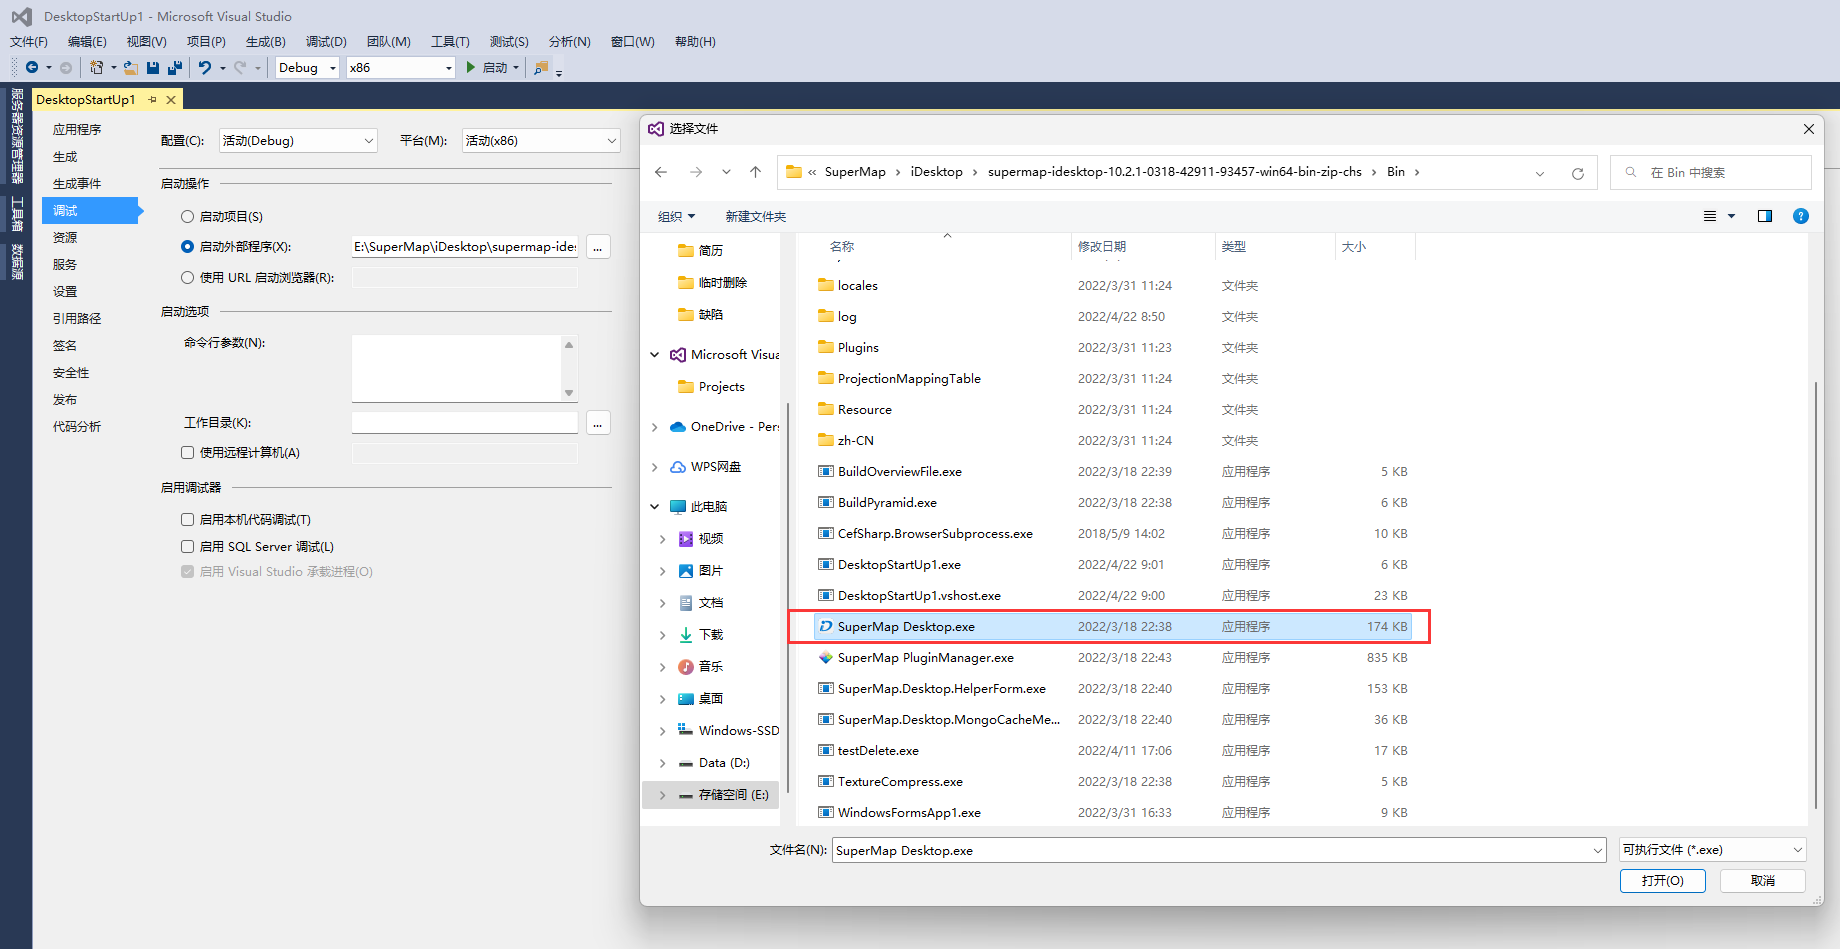
Task: Open the 工具(T) menu
Action: [450, 42]
